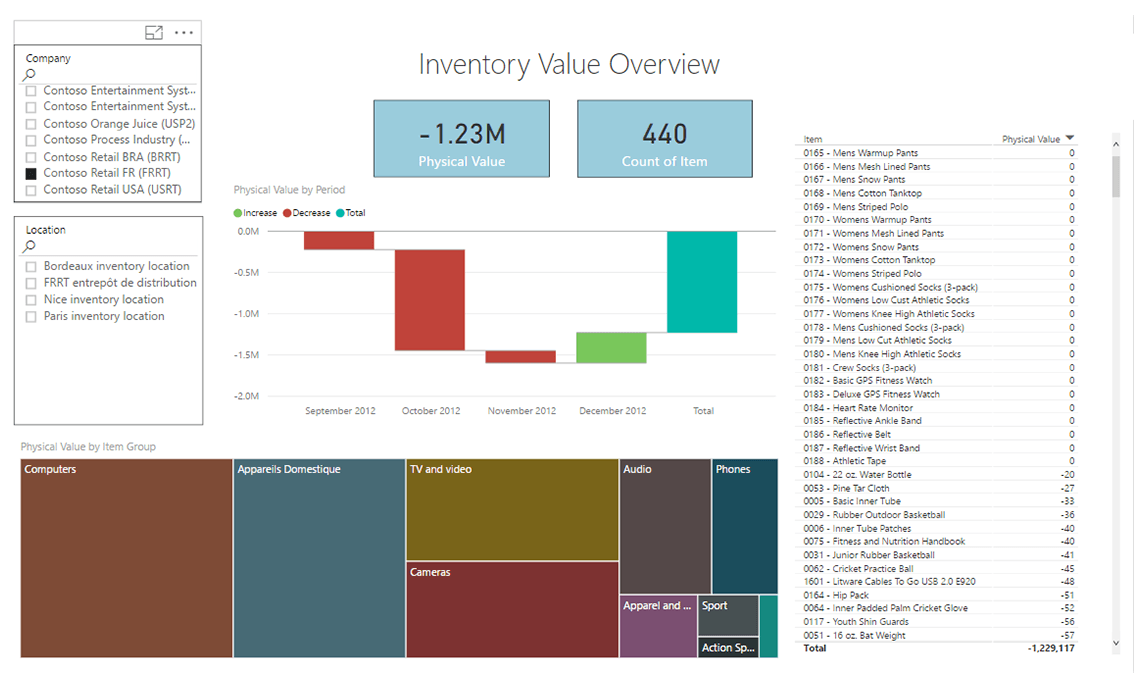Click the Decrease legend red dot

287,213
